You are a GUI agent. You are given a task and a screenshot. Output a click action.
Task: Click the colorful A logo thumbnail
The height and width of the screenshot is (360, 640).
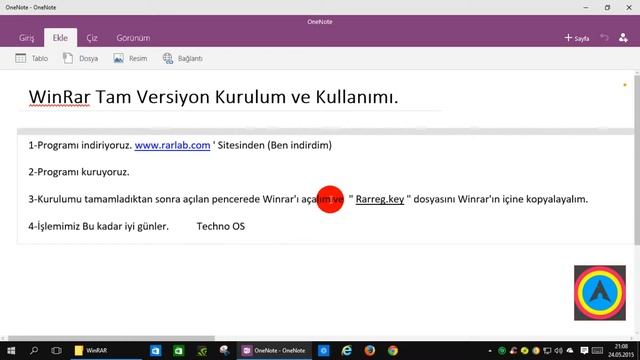pos(600,293)
